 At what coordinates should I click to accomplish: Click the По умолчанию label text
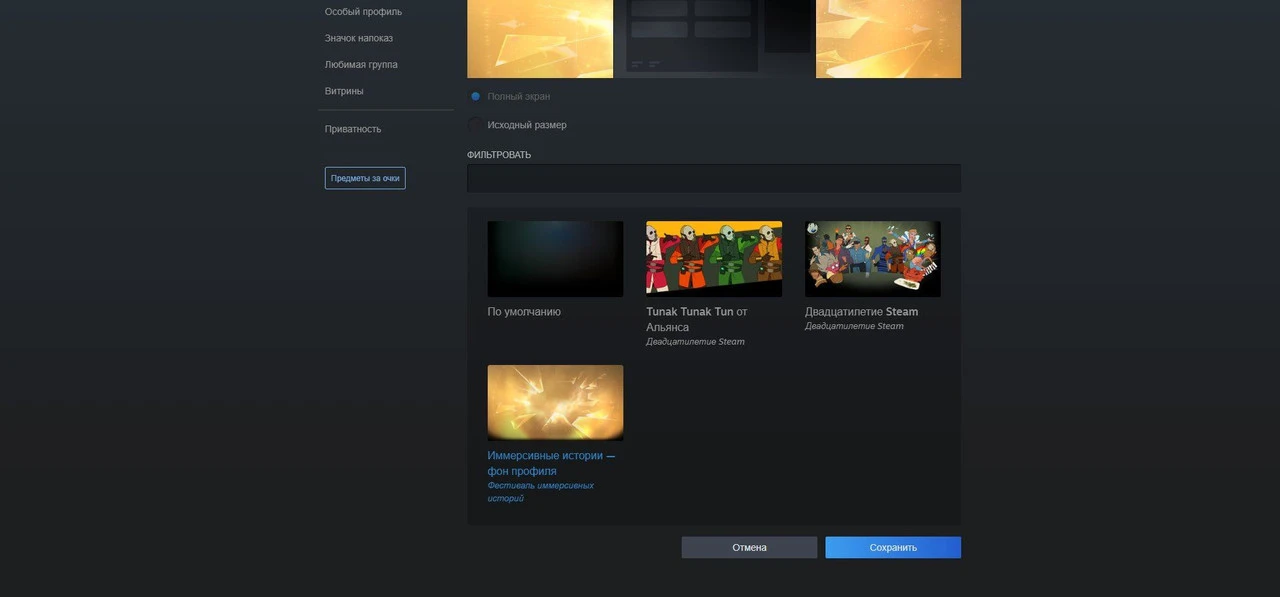click(524, 312)
